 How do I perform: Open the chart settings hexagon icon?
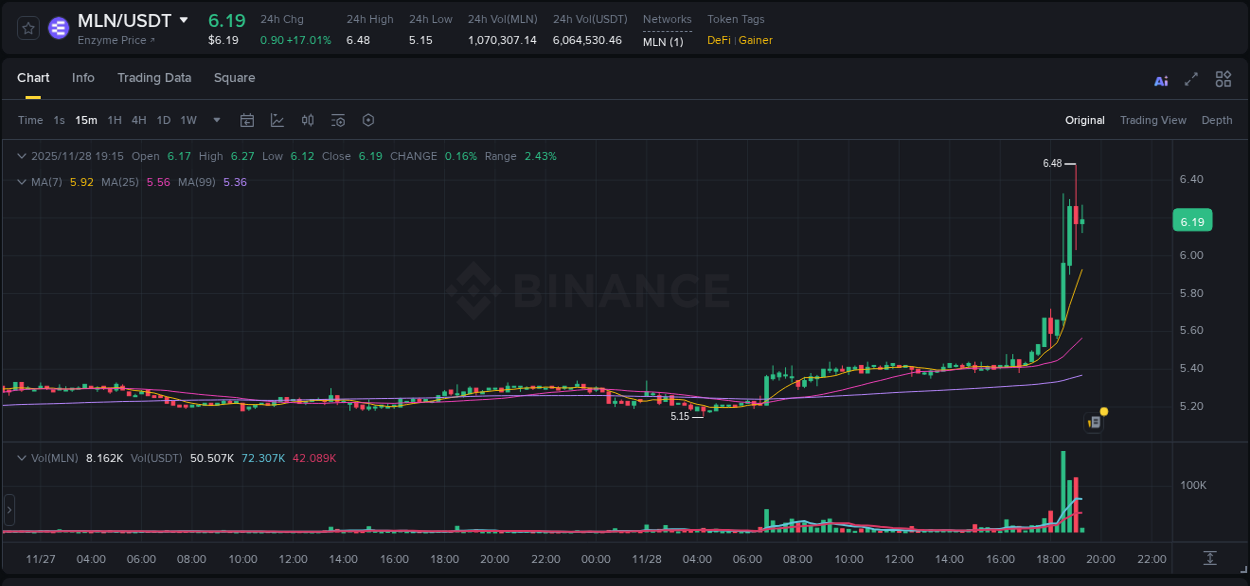pos(368,119)
